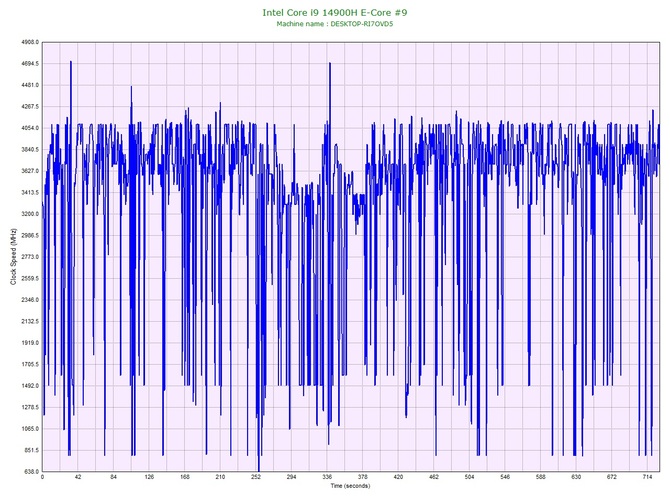This screenshot has width=670, height=503.
Task: Click the 378 time axis tick label
Action: pos(363,477)
